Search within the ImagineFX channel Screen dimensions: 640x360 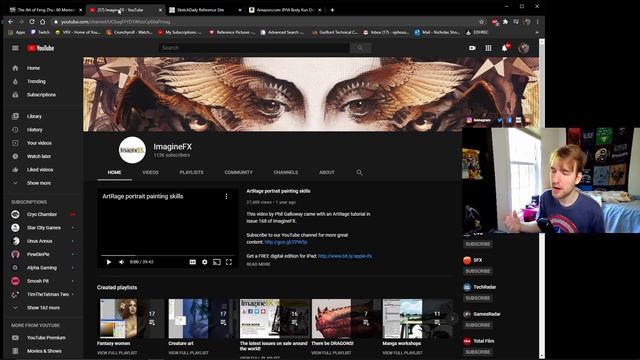359,173
